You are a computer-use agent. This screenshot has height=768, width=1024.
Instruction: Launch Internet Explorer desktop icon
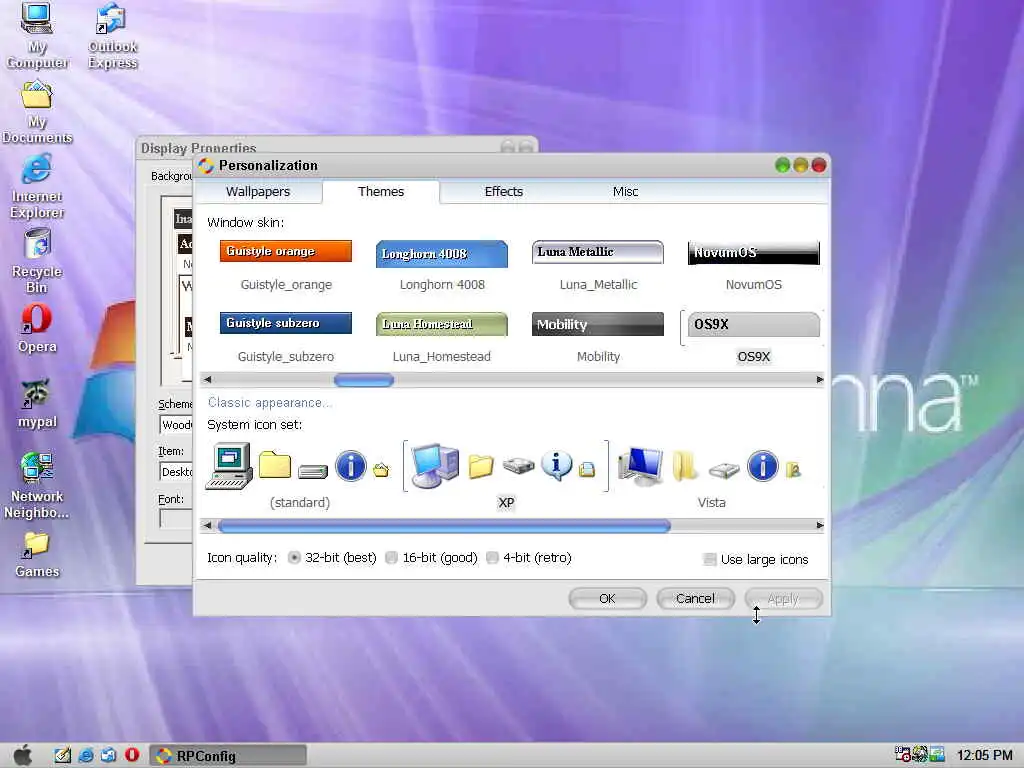(x=37, y=186)
